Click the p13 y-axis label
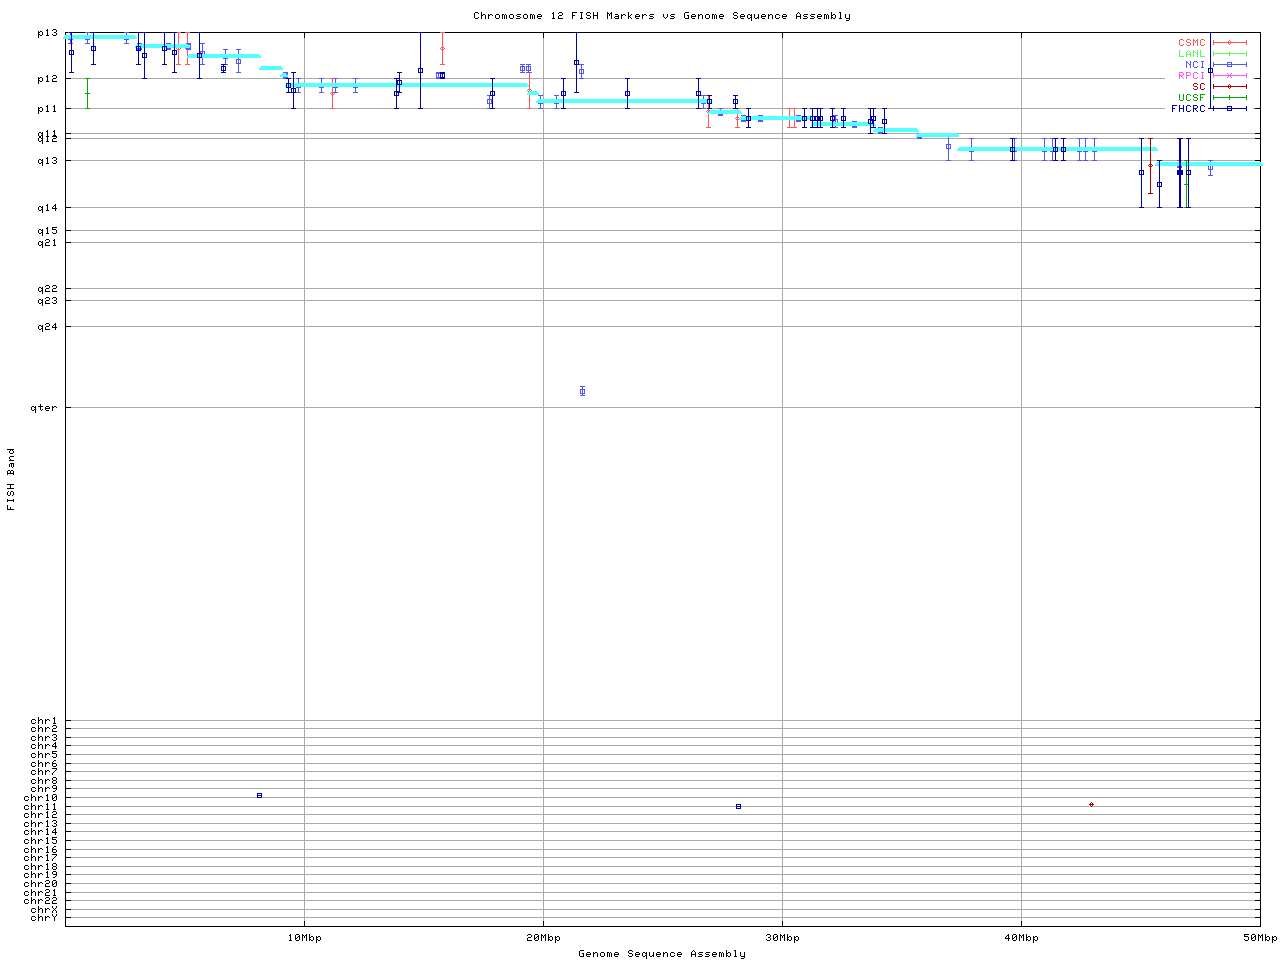1280x960 pixels. 47,33
